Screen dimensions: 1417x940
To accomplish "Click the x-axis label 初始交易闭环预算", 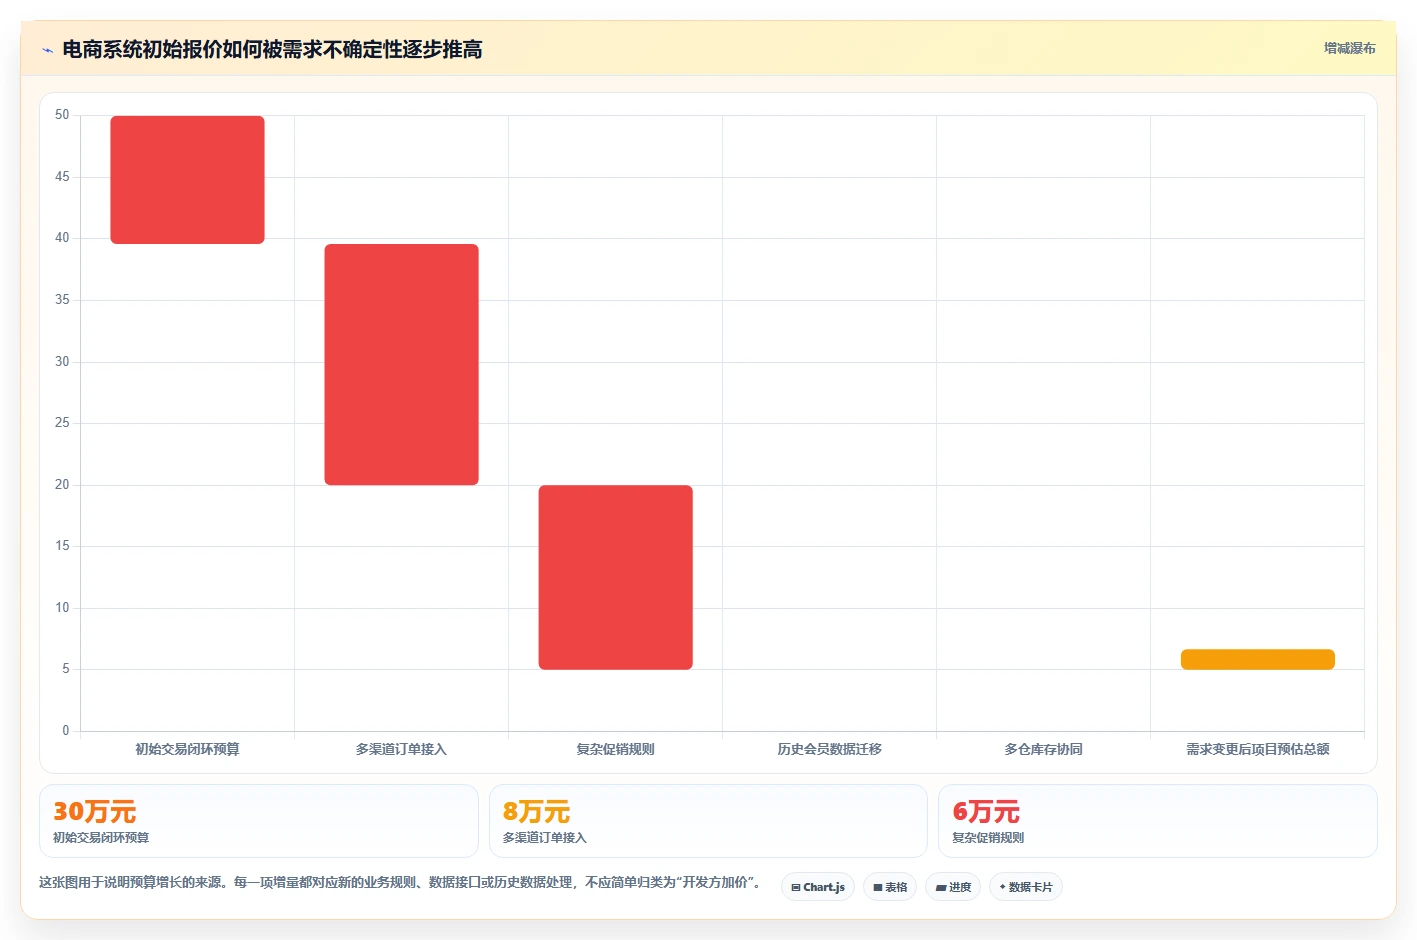I will tap(187, 749).
